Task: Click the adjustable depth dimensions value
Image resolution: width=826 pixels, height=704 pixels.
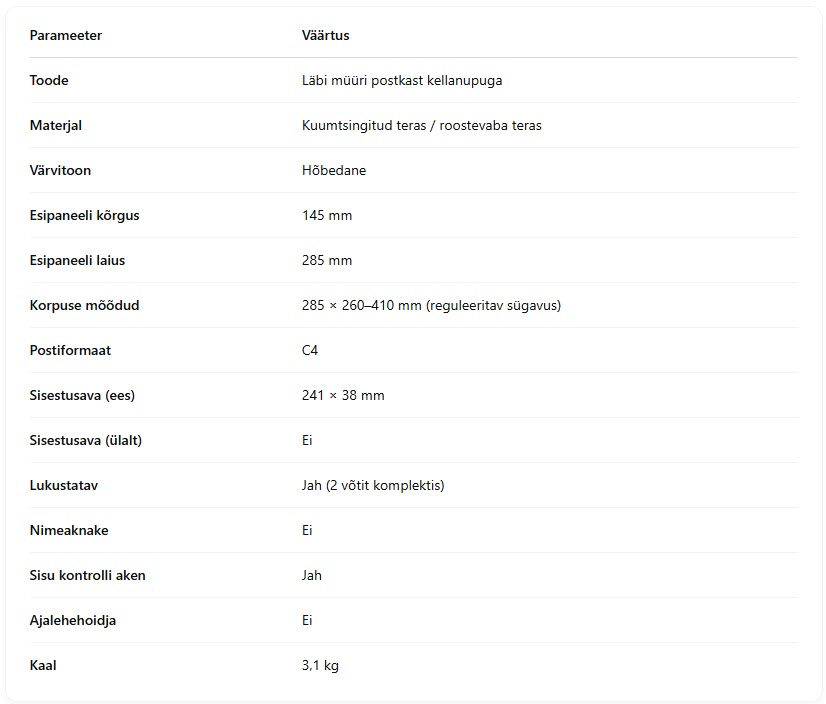Action: pyautogui.click(x=431, y=306)
